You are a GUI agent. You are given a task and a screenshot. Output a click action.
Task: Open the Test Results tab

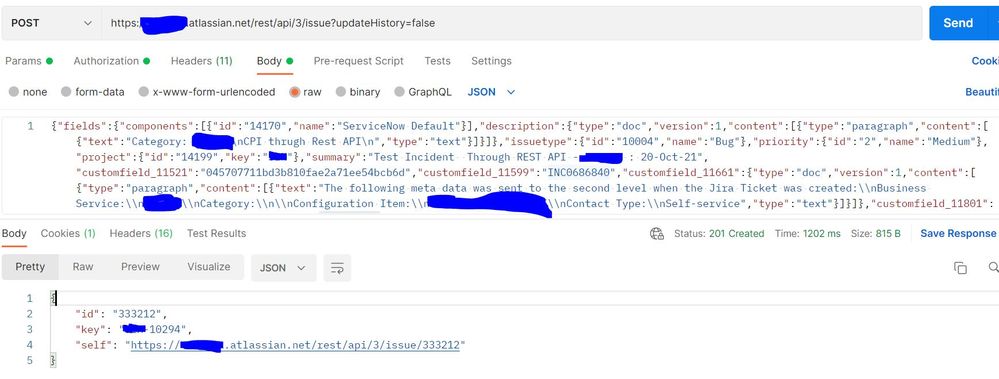[216, 234]
